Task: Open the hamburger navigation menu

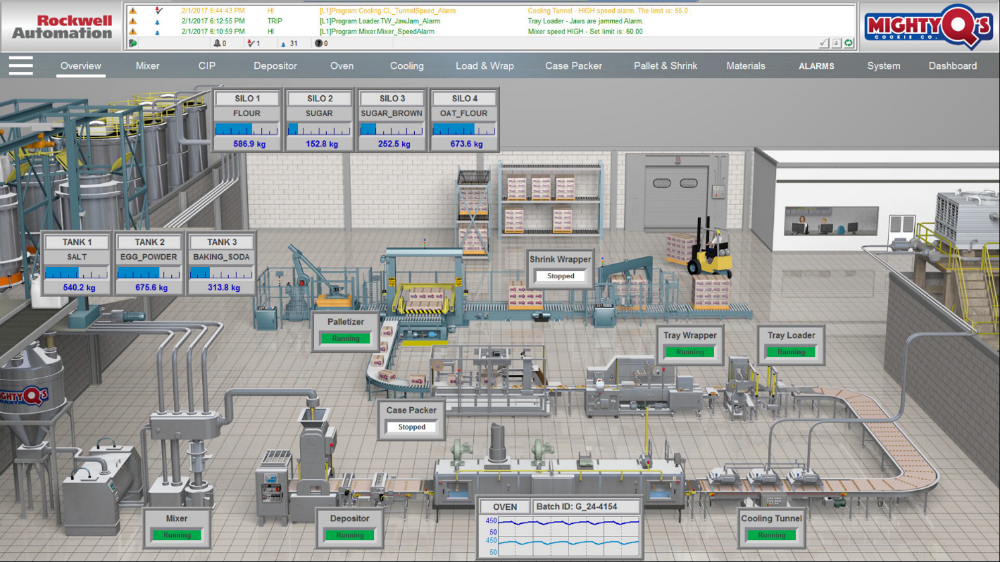Action: click(21, 65)
